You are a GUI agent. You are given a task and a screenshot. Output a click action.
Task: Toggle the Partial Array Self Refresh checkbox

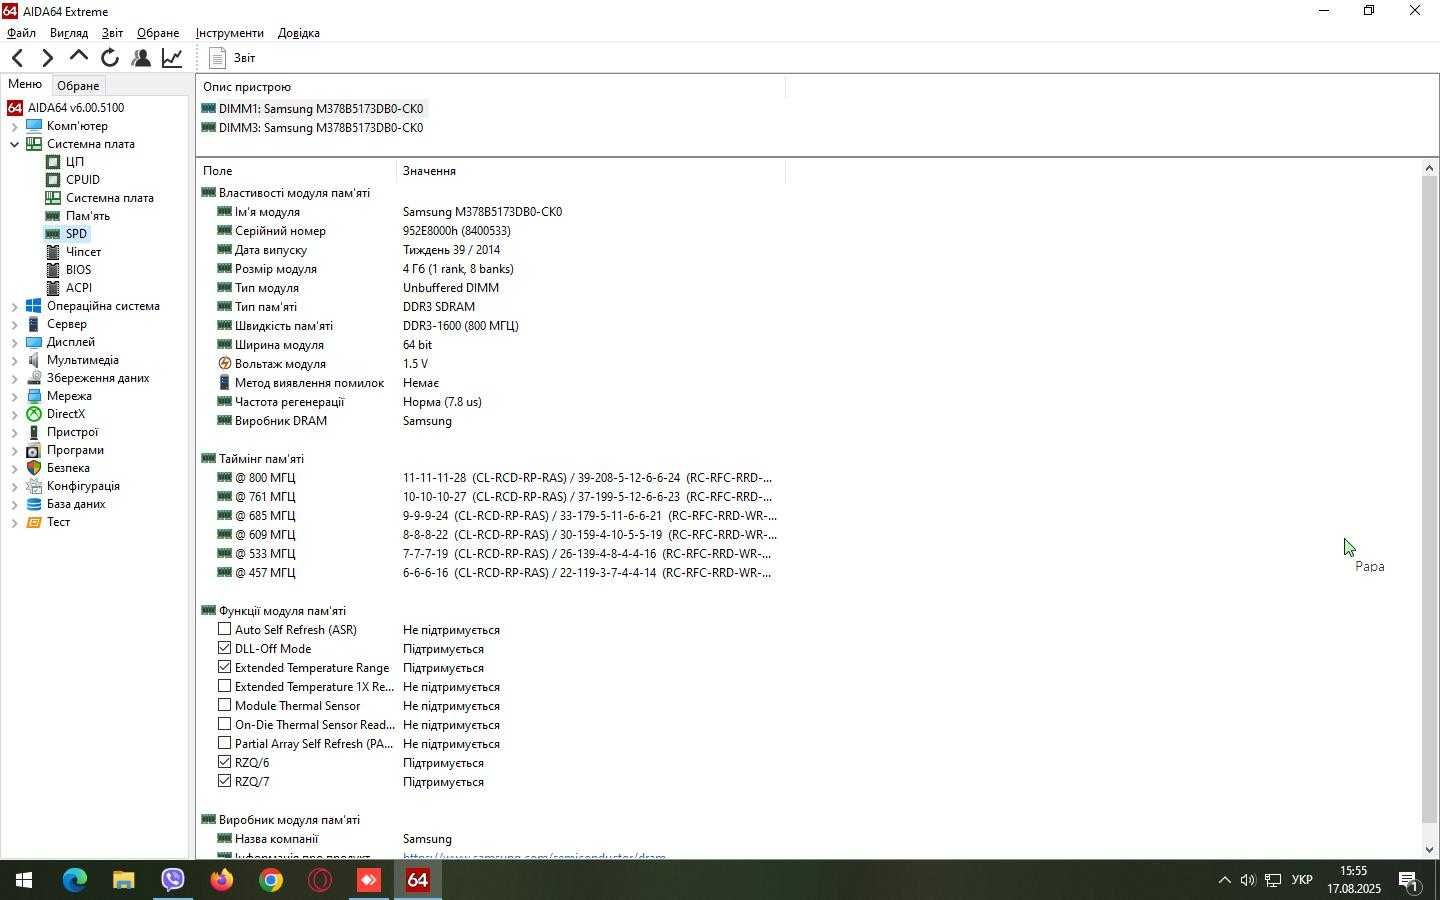(224, 743)
